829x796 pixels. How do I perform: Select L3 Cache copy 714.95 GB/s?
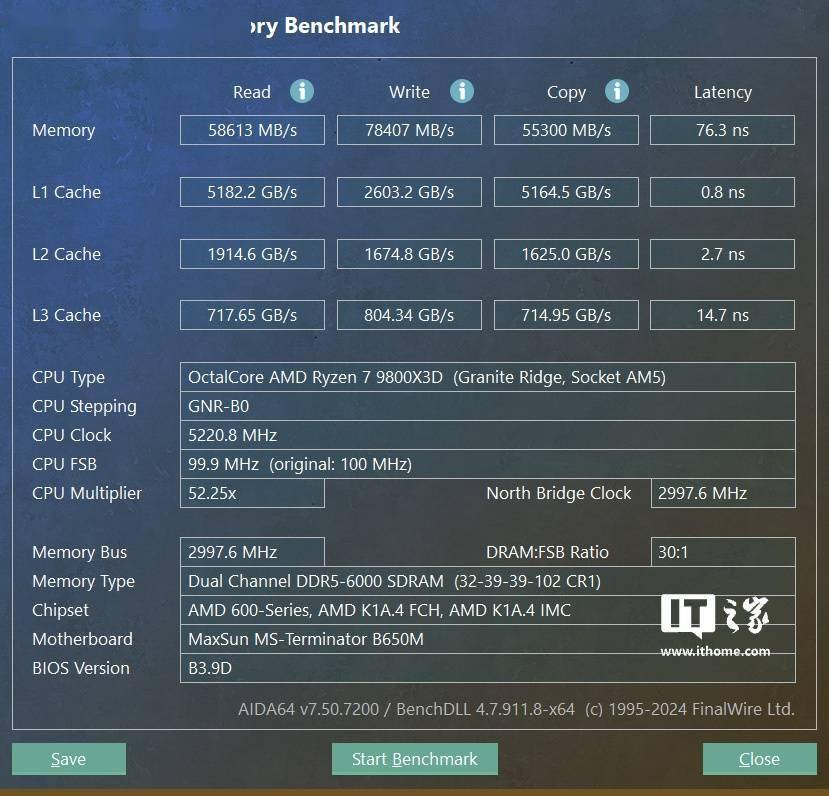tap(566, 315)
